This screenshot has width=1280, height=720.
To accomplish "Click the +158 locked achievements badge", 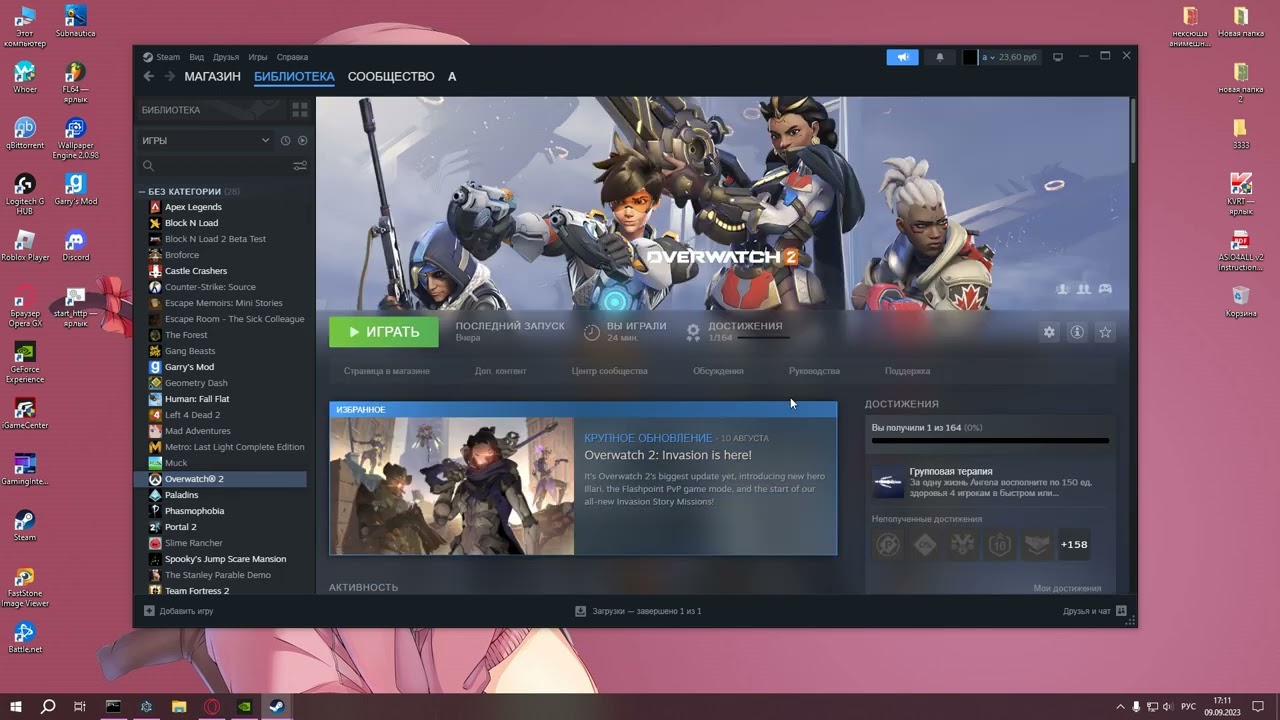I will 1074,545.
